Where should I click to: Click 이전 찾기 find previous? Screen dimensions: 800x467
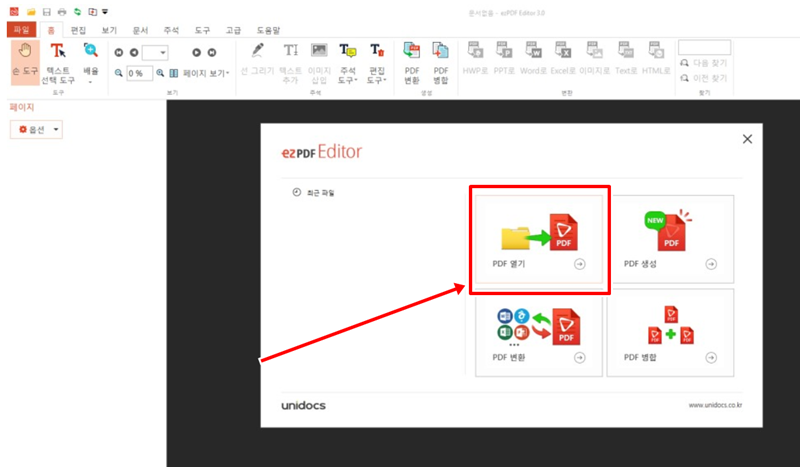[x=704, y=78]
